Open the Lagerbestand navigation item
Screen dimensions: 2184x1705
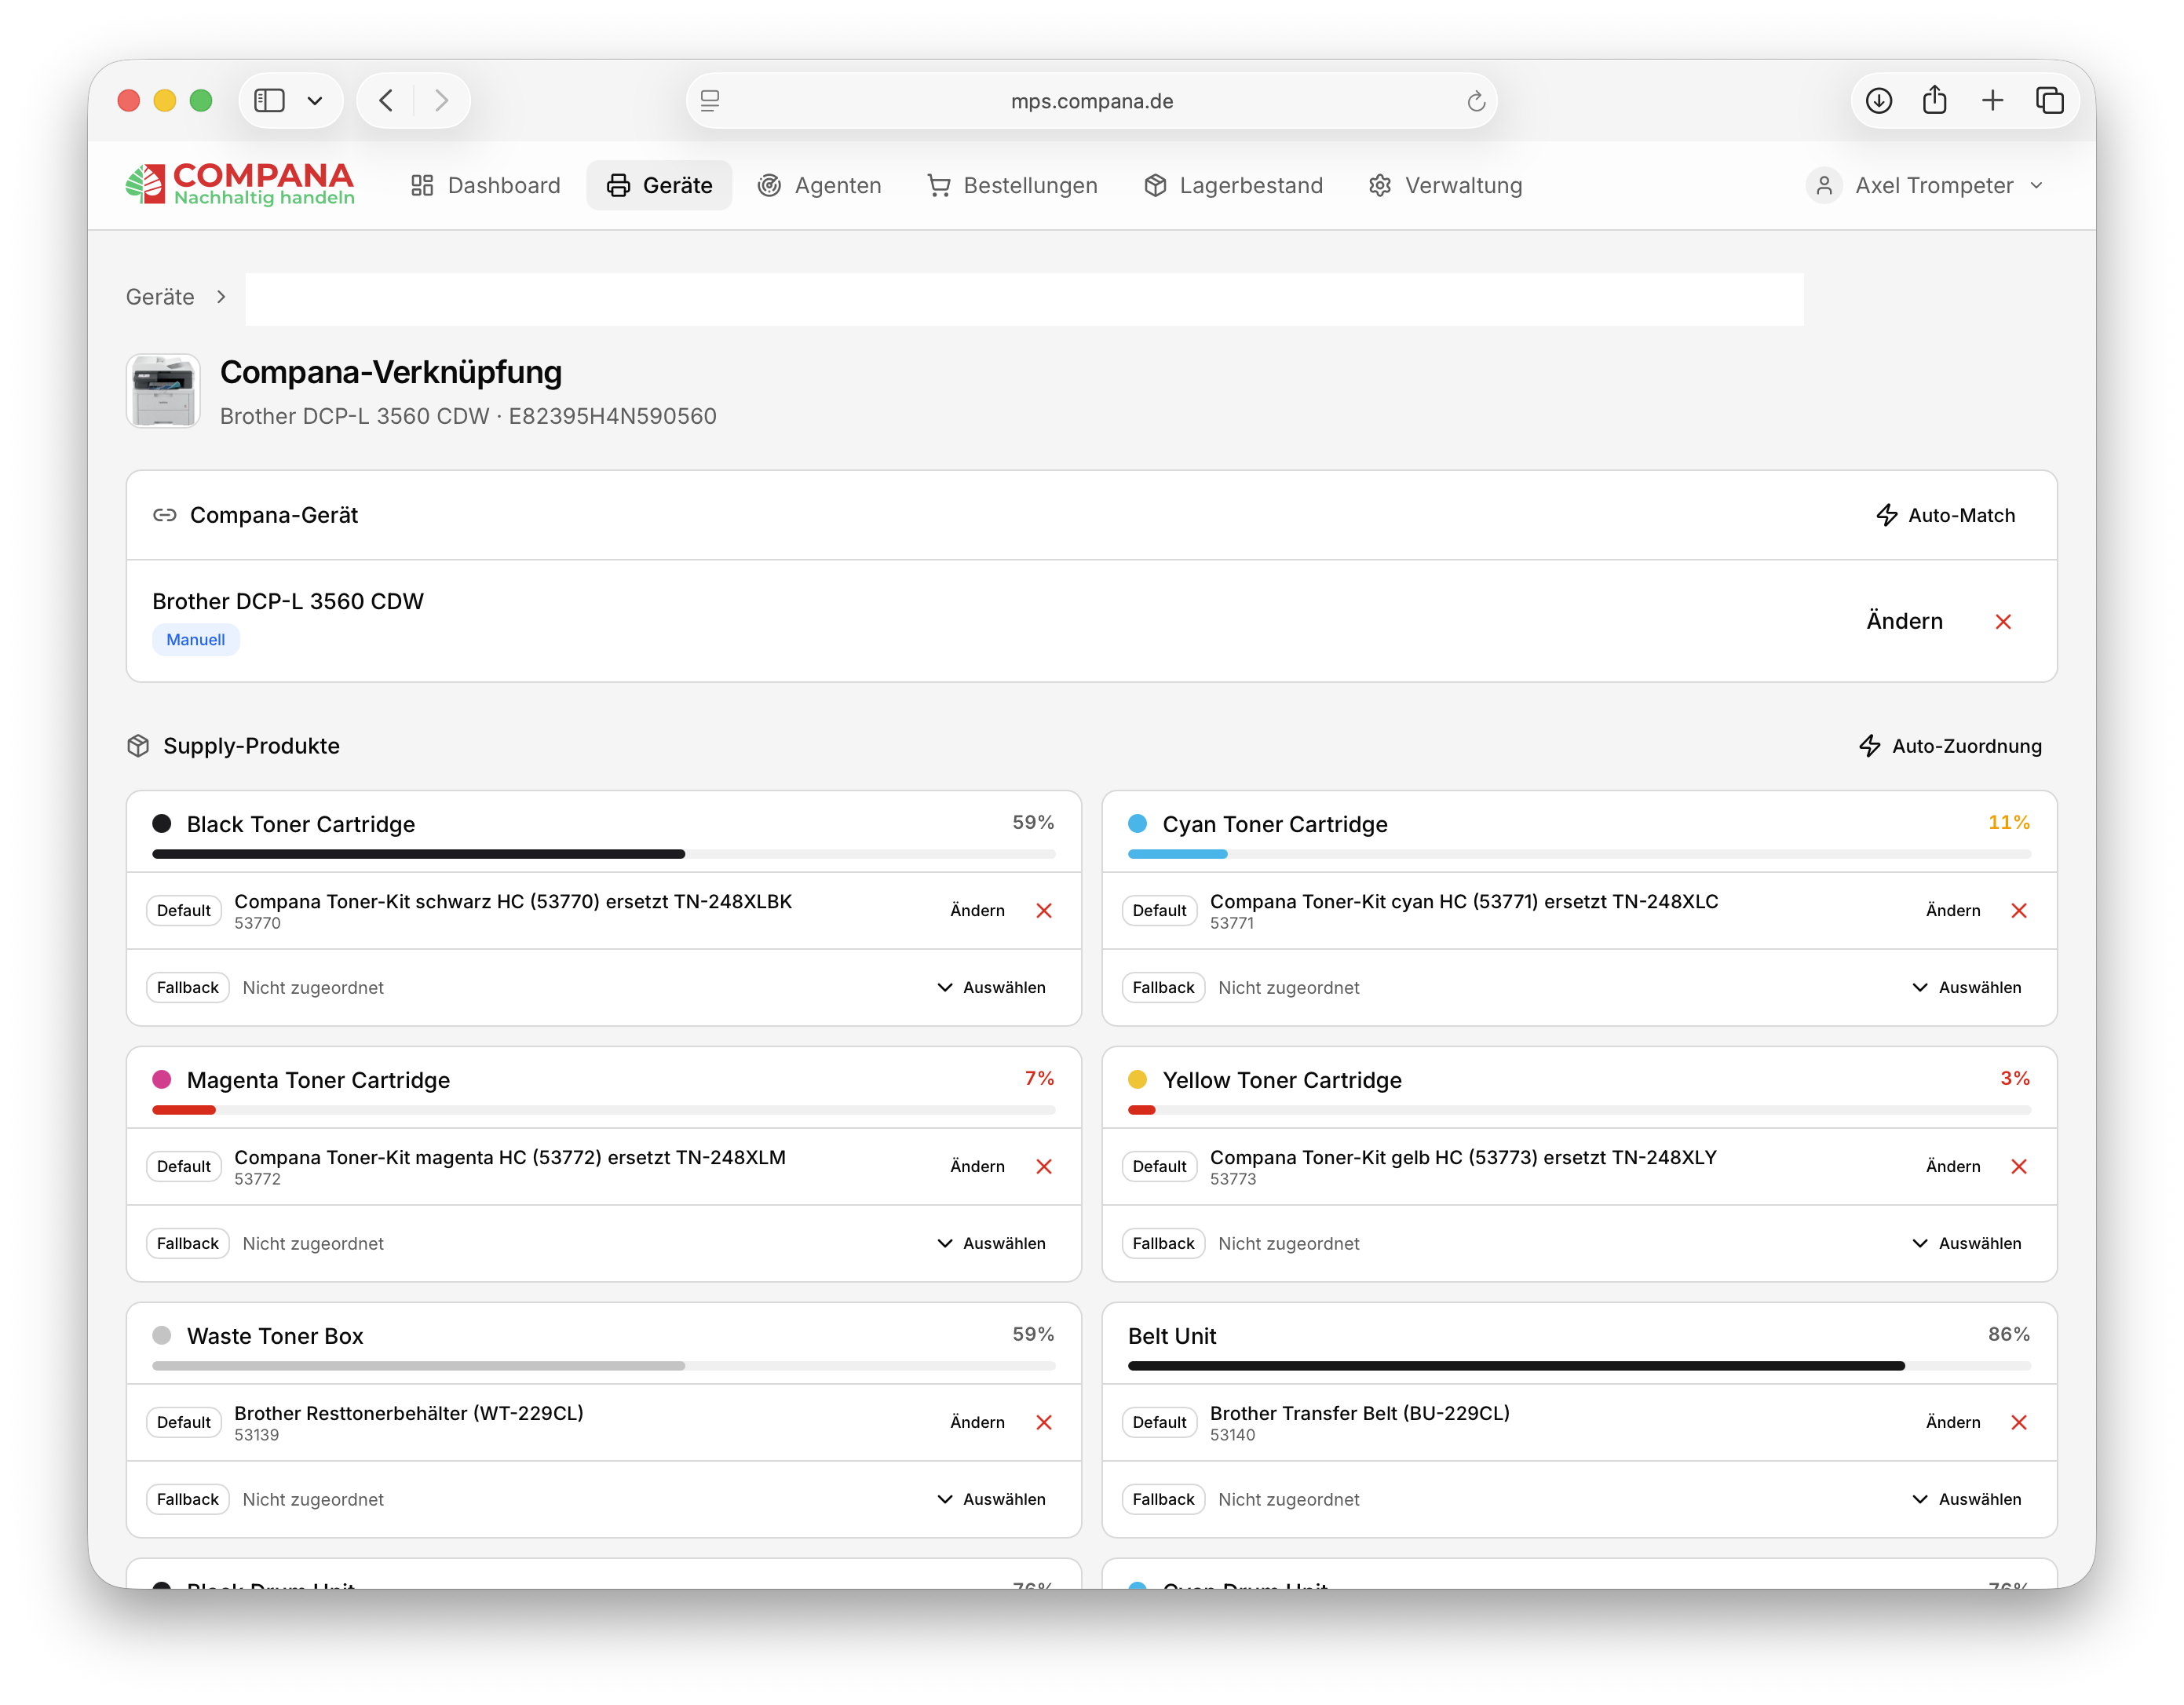tap(1233, 185)
